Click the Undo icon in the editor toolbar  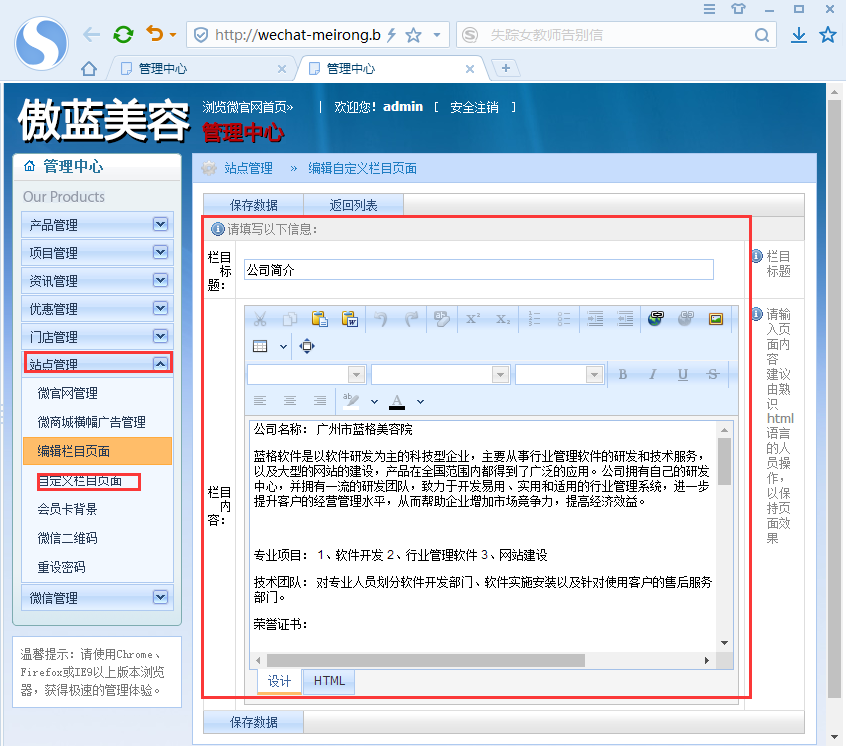pos(382,317)
